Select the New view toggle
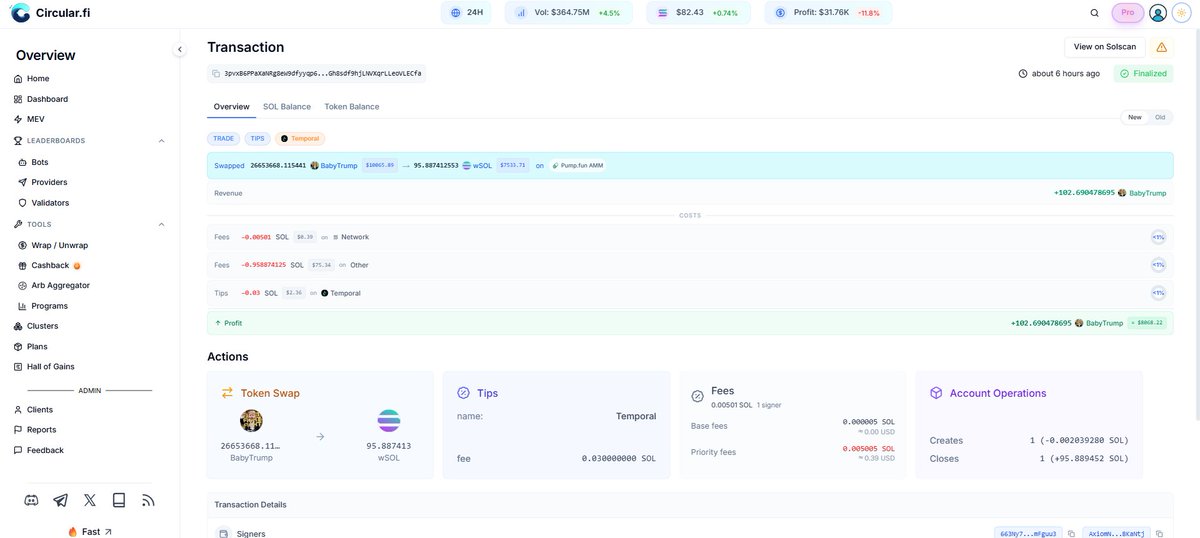The height and width of the screenshot is (538, 1200). (1135, 117)
